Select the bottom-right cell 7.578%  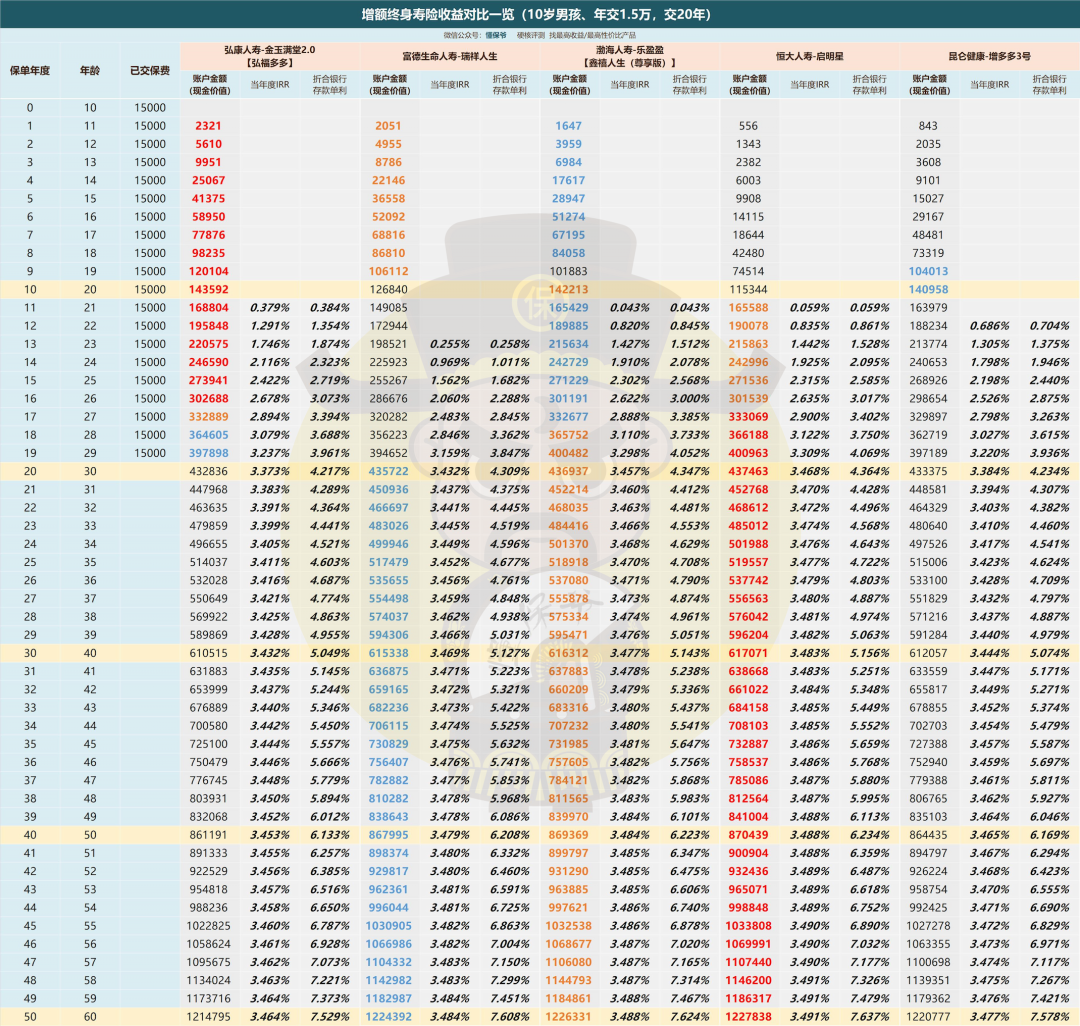[x=1049, y=1015]
